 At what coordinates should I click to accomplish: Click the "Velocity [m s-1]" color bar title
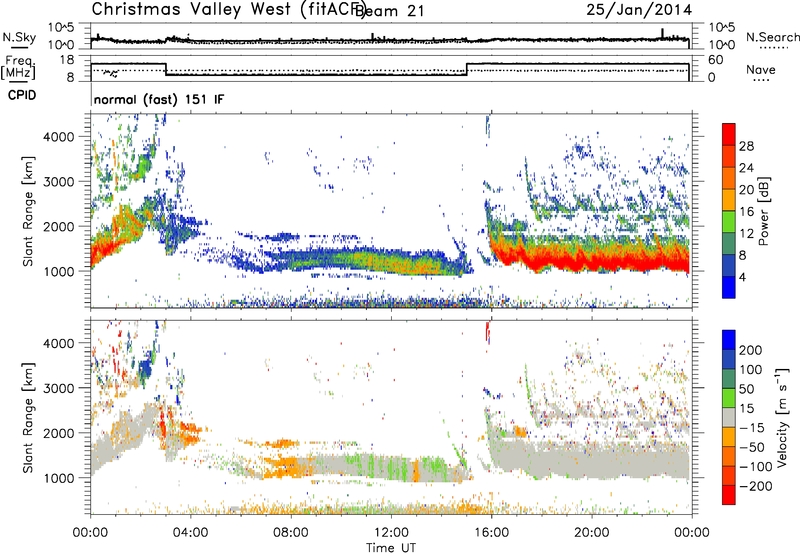coord(781,417)
